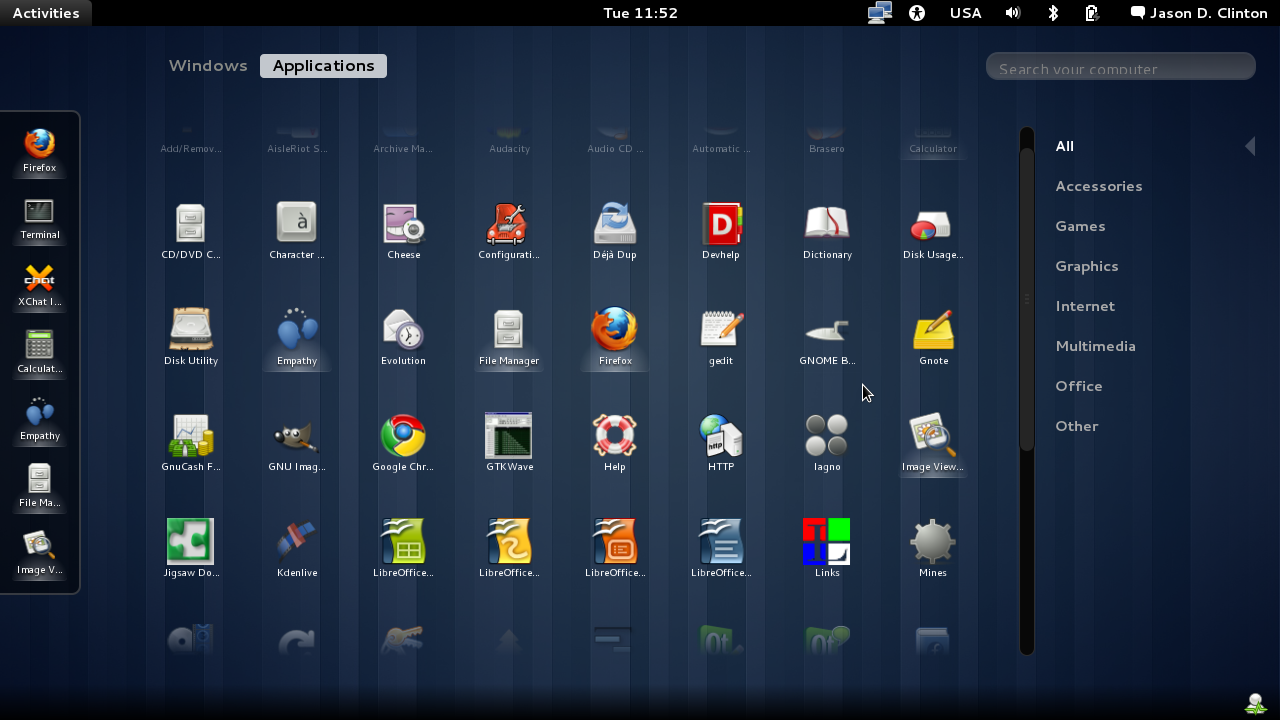Filter applications by Internet category

point(1085,306)
